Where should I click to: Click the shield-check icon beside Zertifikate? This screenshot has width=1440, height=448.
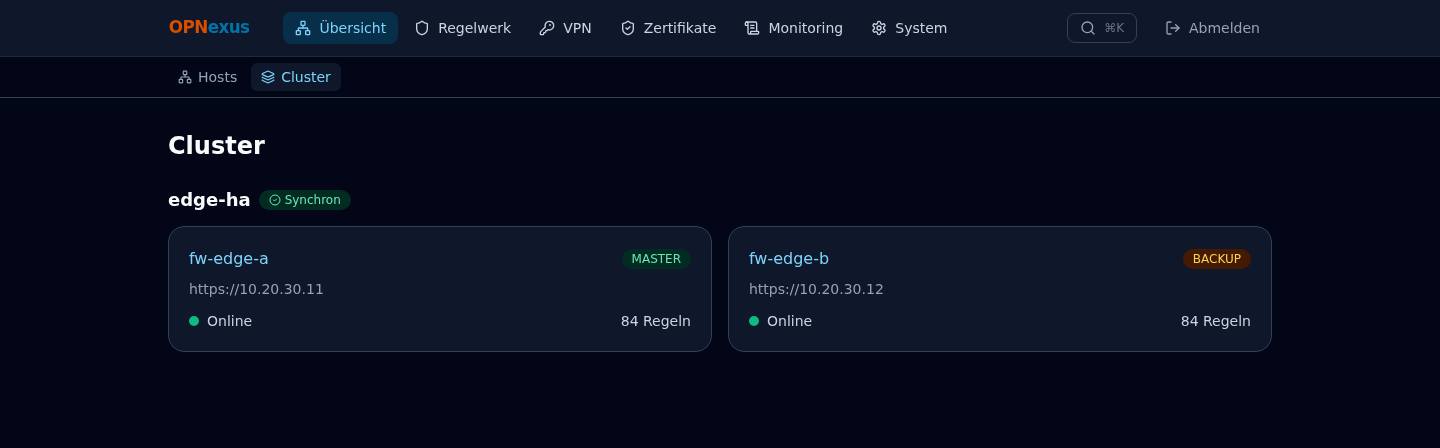pyautogui.click(x=628, y=28)
